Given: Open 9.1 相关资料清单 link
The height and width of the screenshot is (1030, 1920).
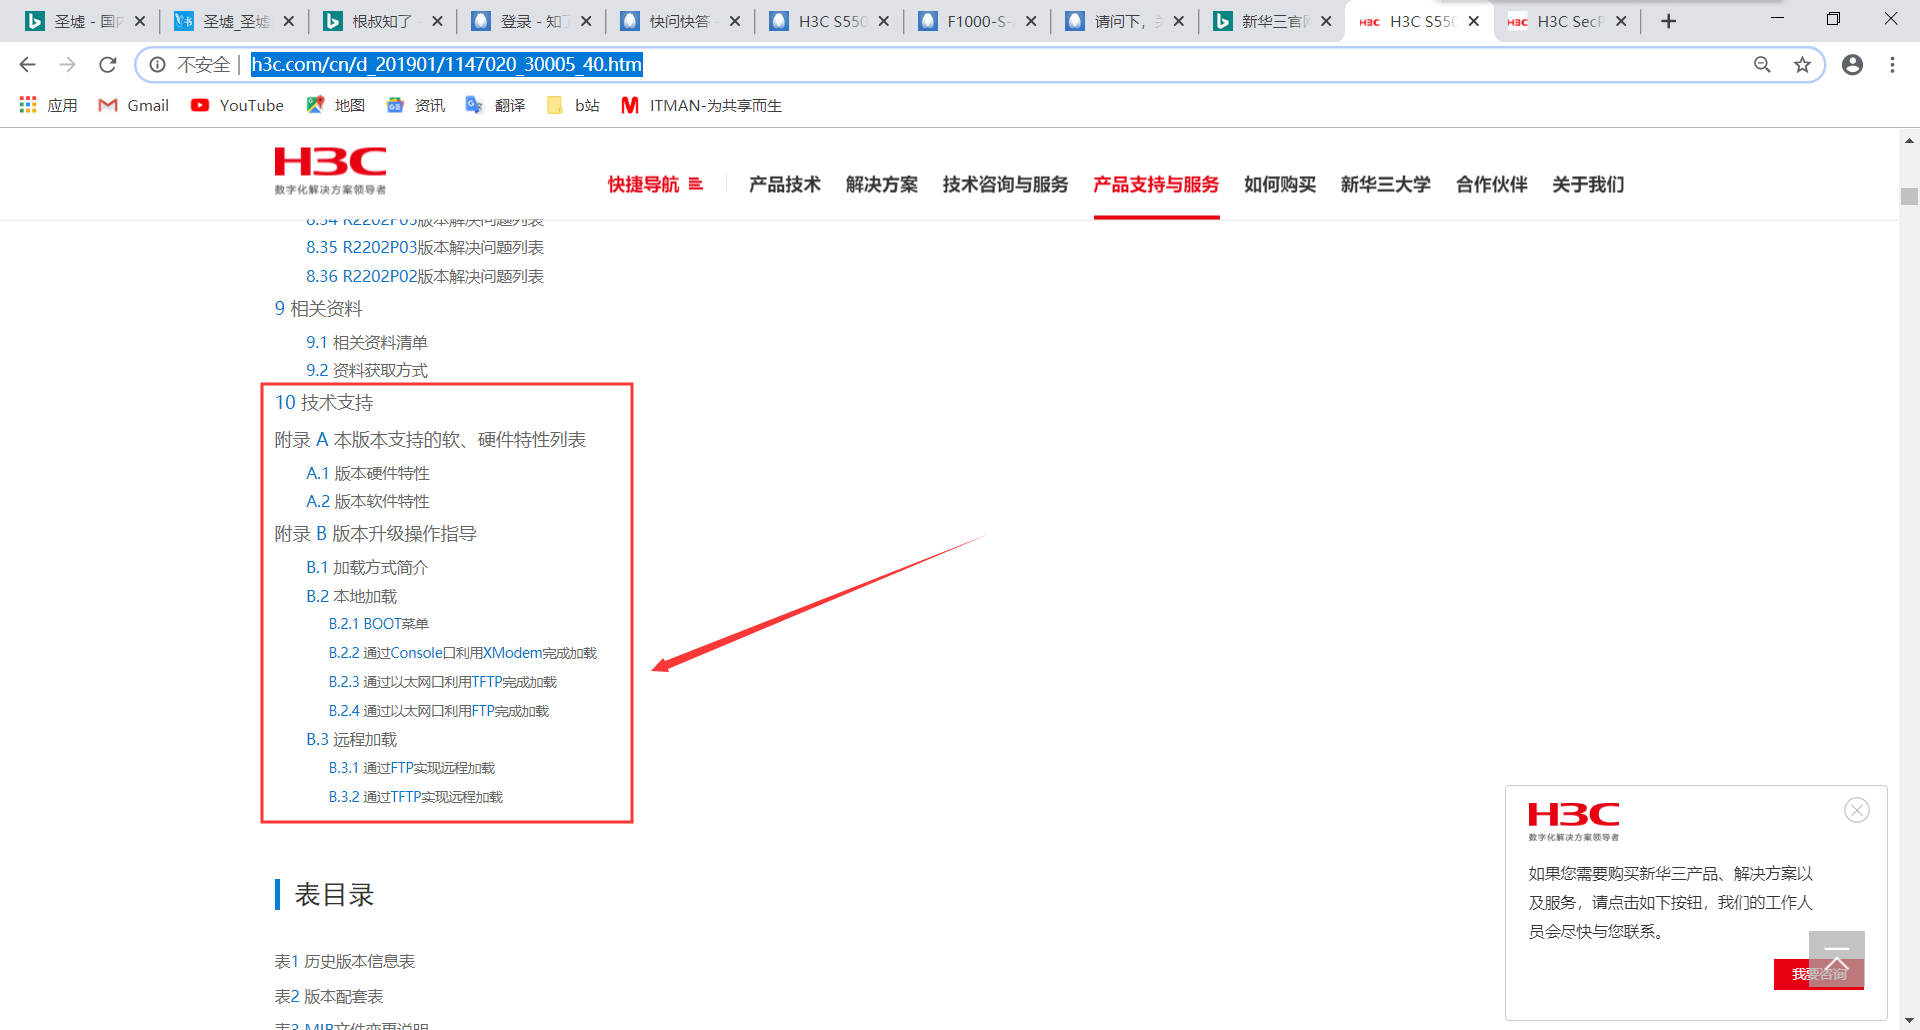Looking at the screenshot, I should point(367,342).
